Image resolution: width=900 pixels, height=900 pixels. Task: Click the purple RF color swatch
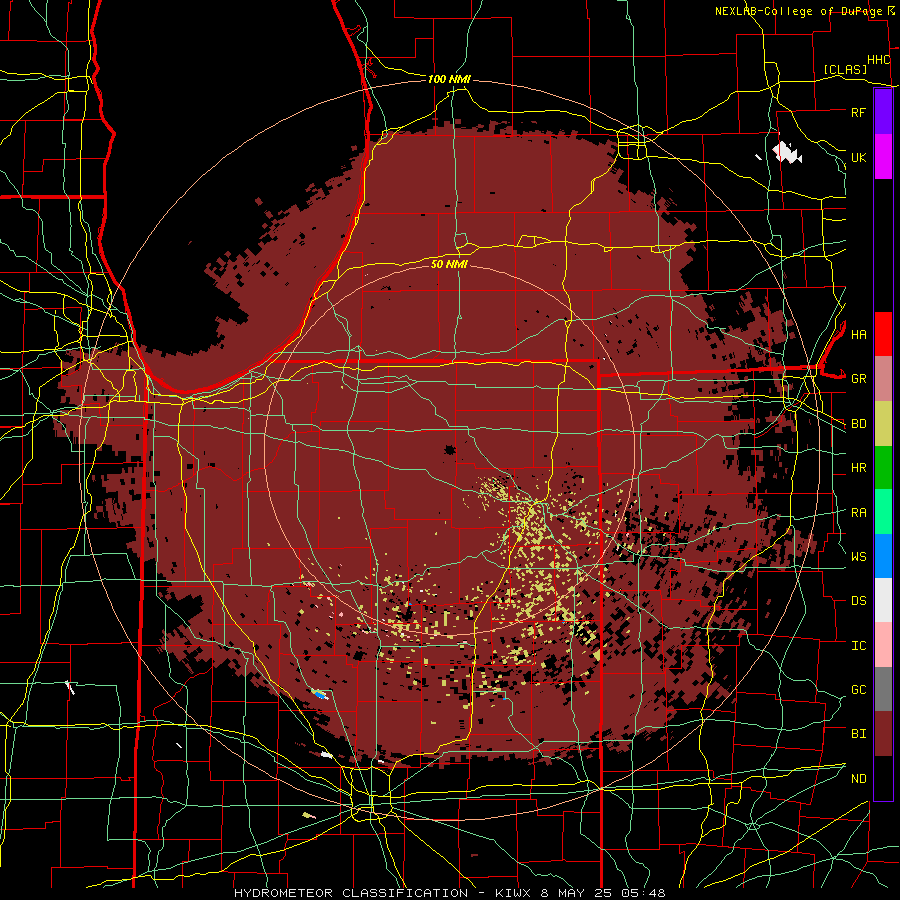pyautogui.click(x=883, y=112)
